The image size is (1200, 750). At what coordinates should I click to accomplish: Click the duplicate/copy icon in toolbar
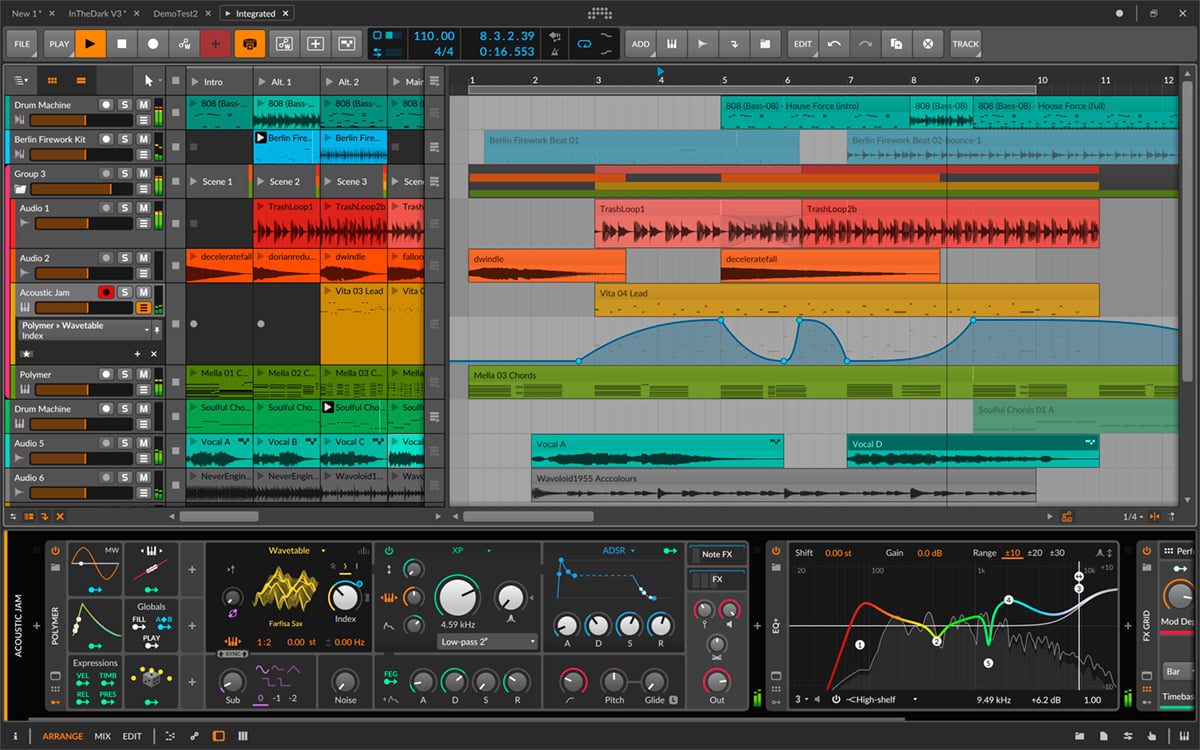(x=896, y=44)
